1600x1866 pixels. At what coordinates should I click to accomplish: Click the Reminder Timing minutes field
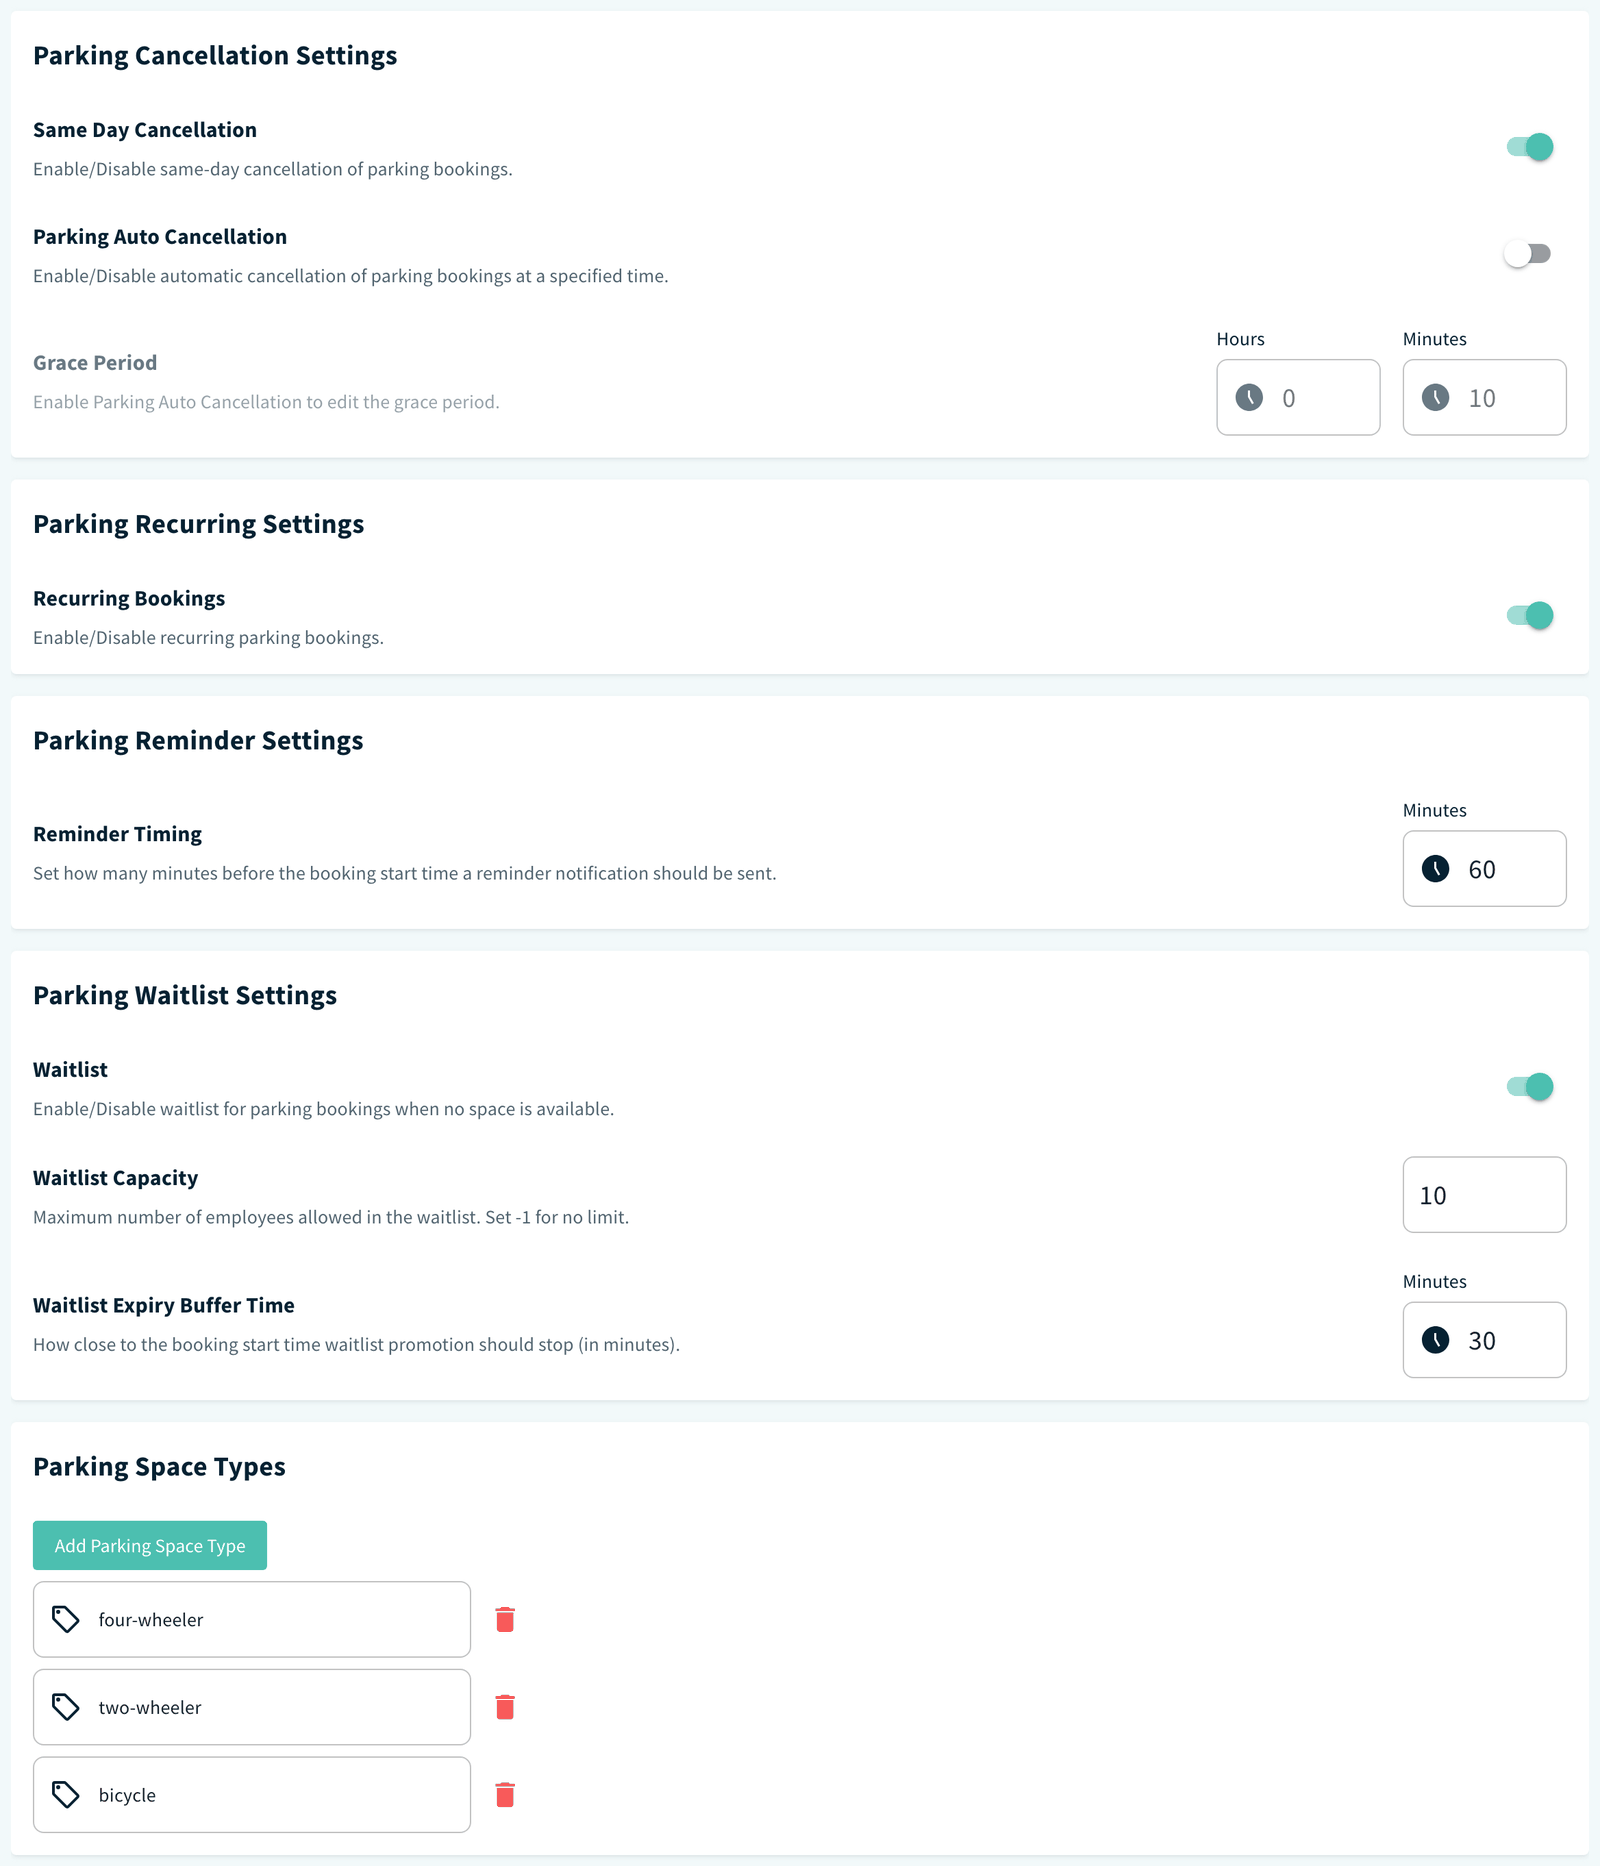[x=1484, y=869]
